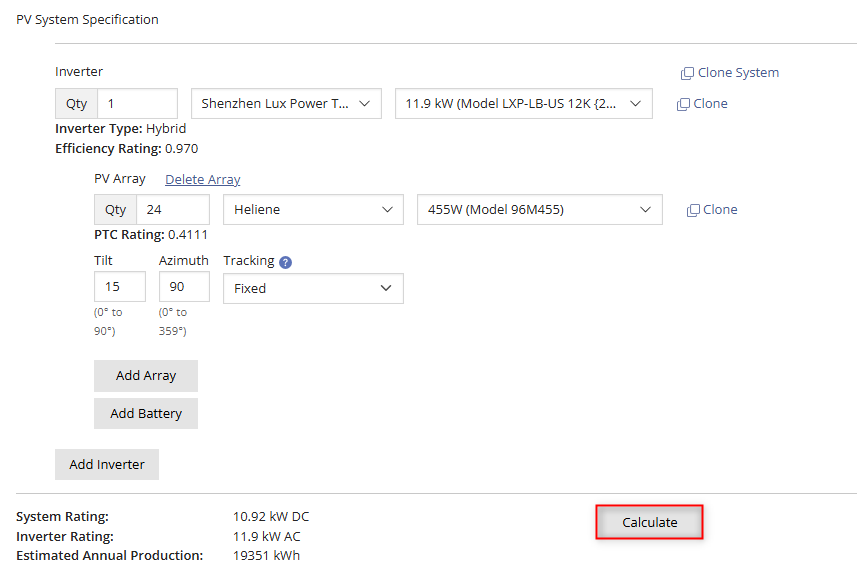Click the Clone System copy icon
This screenshot has width=862, height=568.
687,73
